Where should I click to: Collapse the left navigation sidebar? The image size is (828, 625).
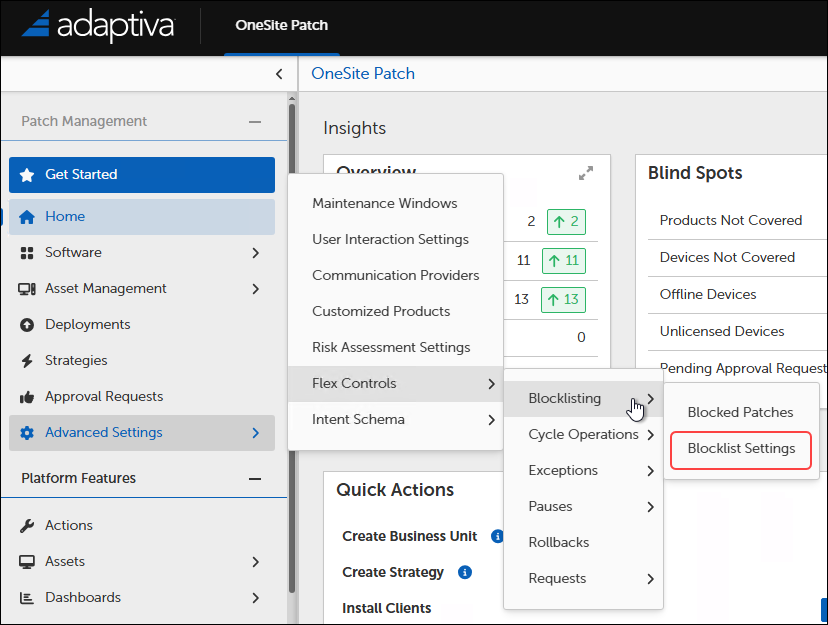[x=279, y=74]
